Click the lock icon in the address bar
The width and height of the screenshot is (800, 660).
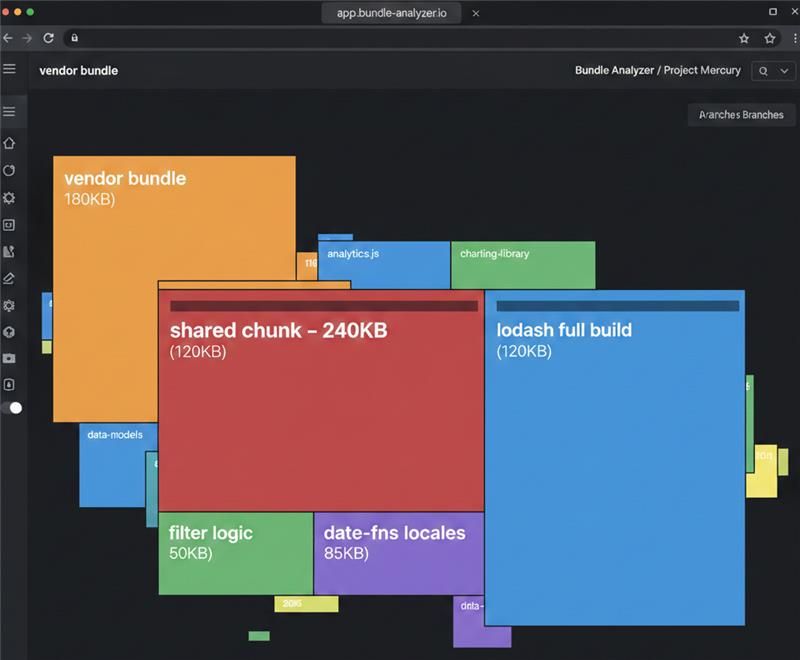73,38
